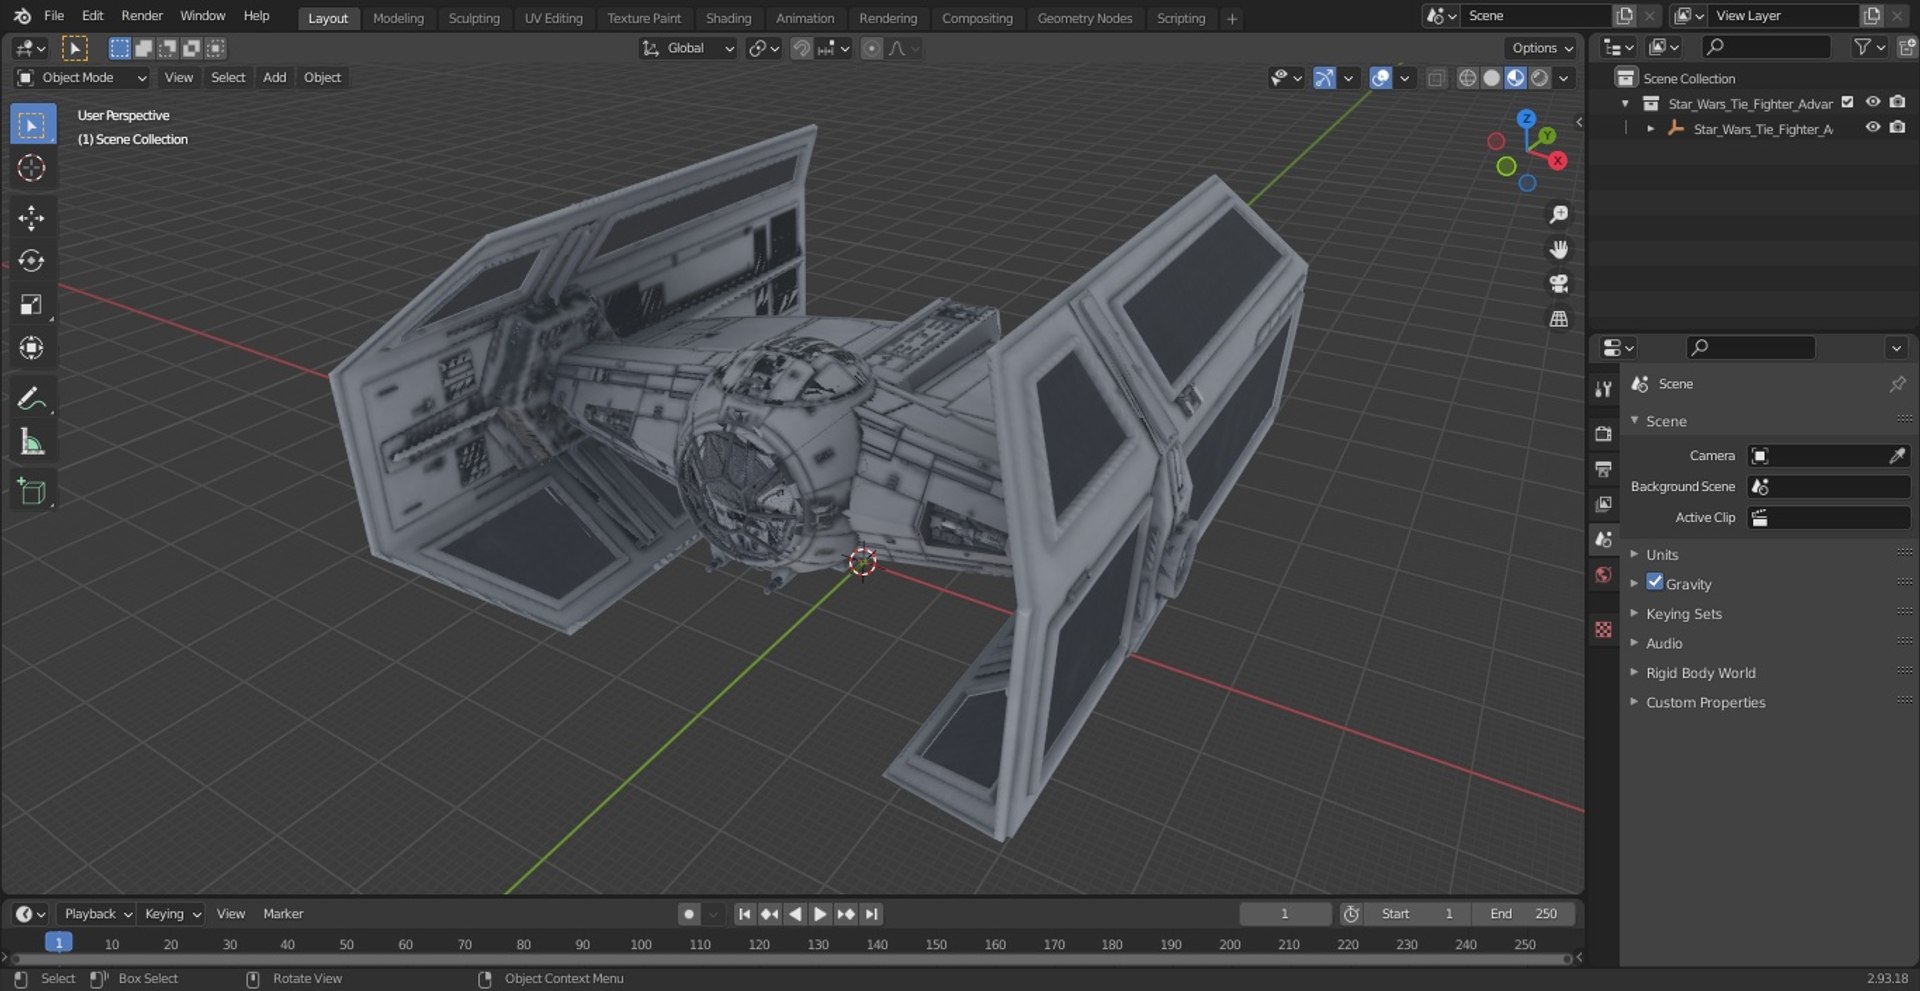Disable Star_Wars_Tie_Fighter_Advar collection in renders

[1897, 102]
